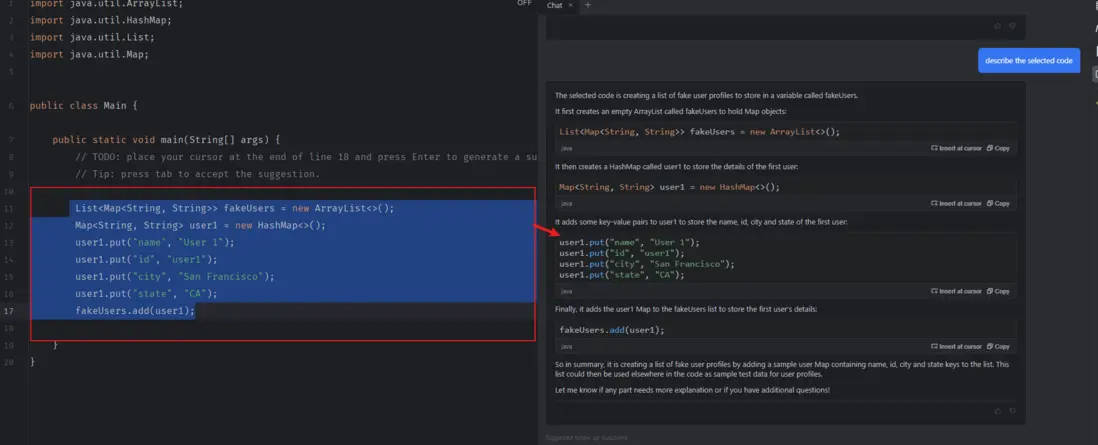
Task: Switch to the Chat tab
Action: pyautogui.click(x=555, y=5)
